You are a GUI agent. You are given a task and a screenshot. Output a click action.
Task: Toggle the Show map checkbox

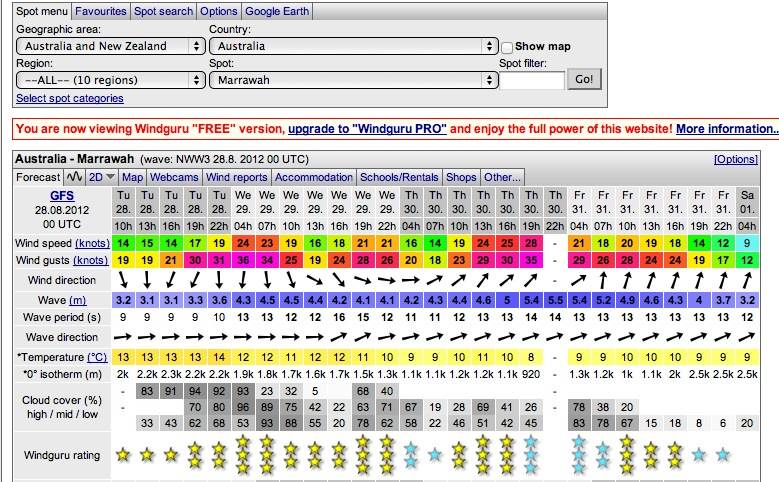click(x=507, y=47)
